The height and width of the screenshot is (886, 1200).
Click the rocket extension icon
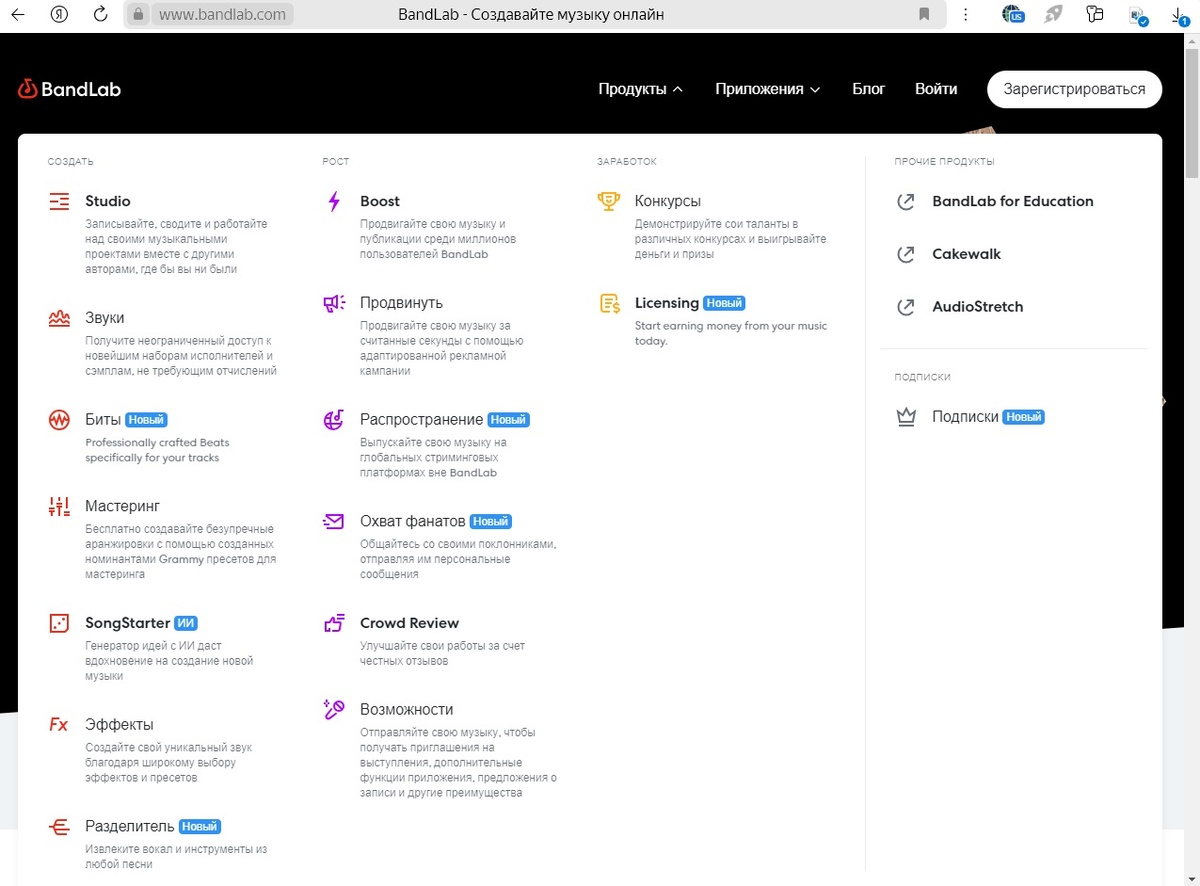(x=1054, y=15)
